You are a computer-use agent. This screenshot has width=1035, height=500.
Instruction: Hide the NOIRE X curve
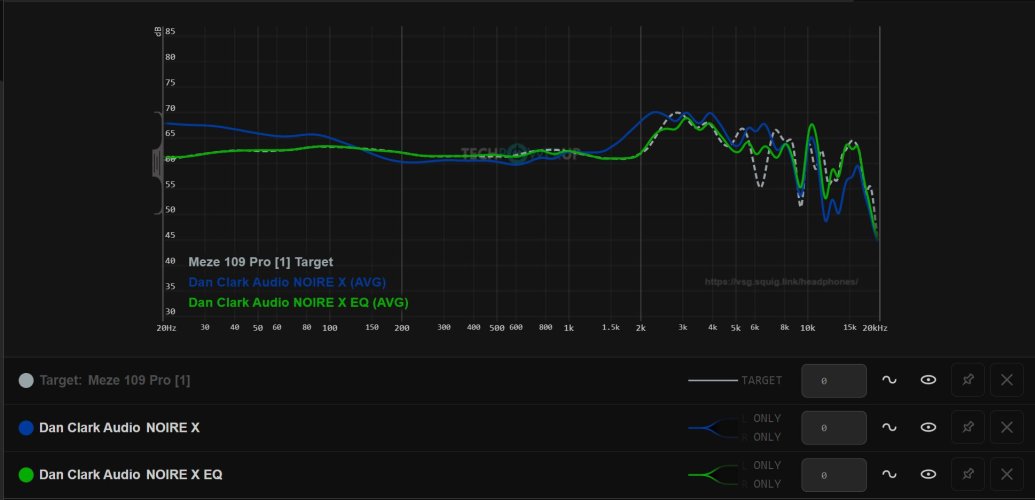click(x=928, y=427)
